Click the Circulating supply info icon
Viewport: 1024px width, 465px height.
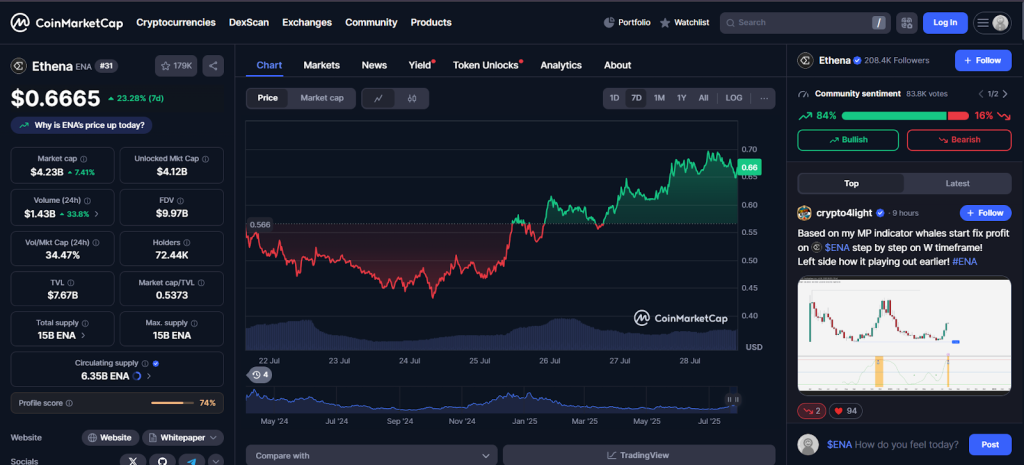(x=145, y=363)
